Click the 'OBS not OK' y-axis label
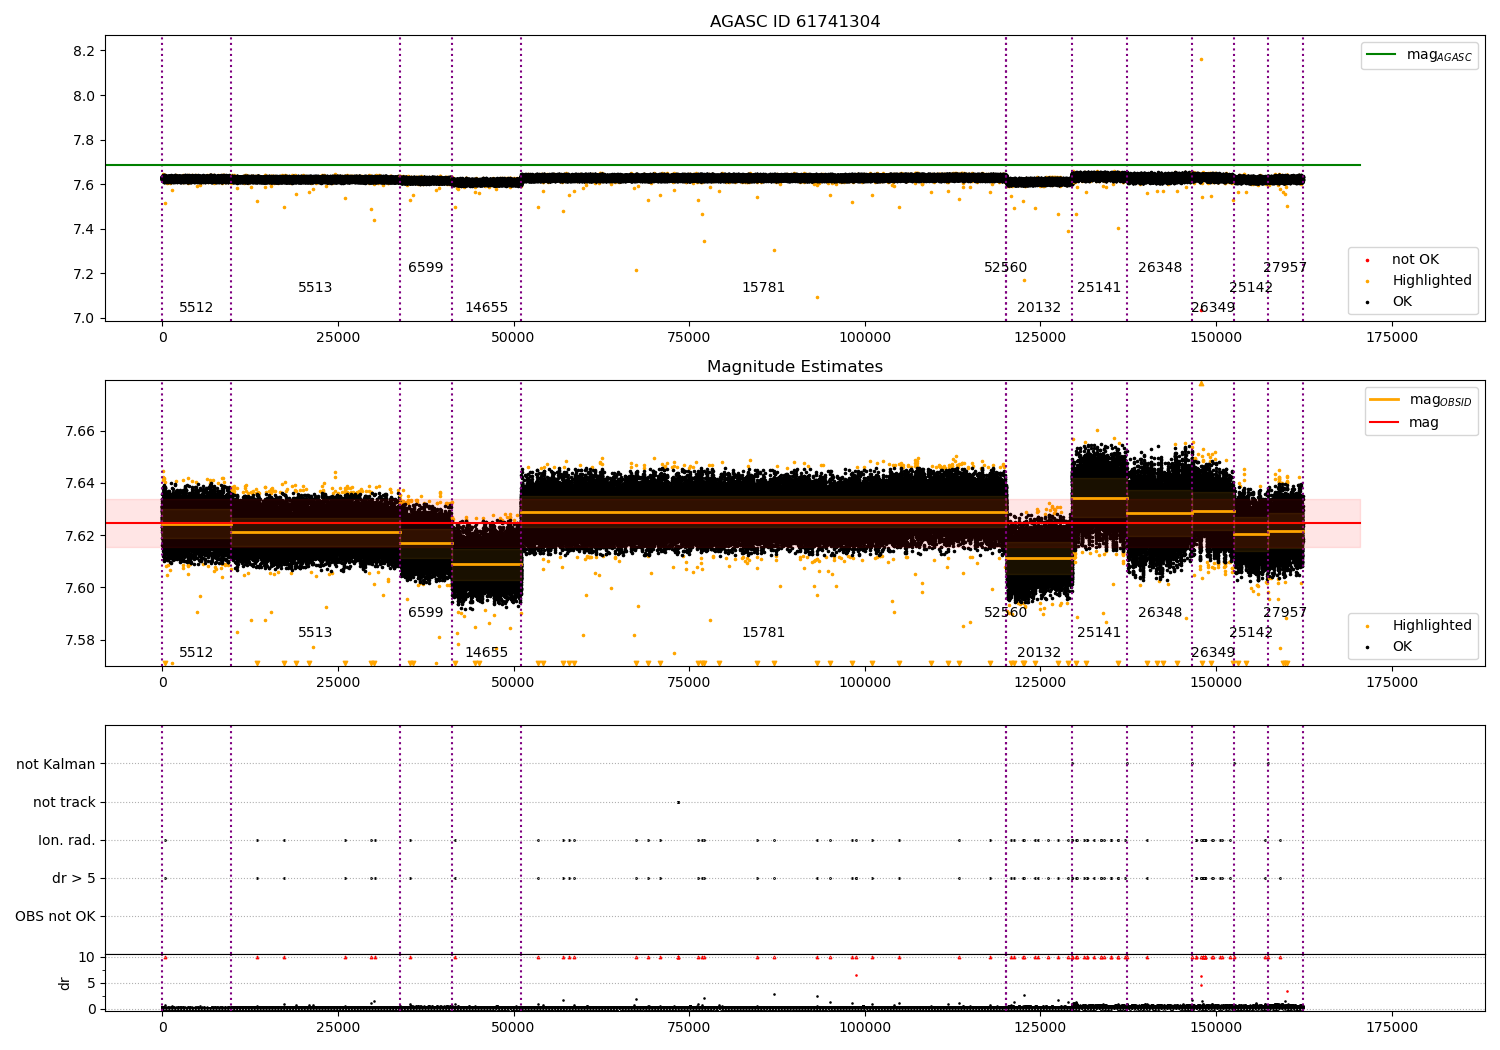The image size is (1500, 1050). coord(56,917)
